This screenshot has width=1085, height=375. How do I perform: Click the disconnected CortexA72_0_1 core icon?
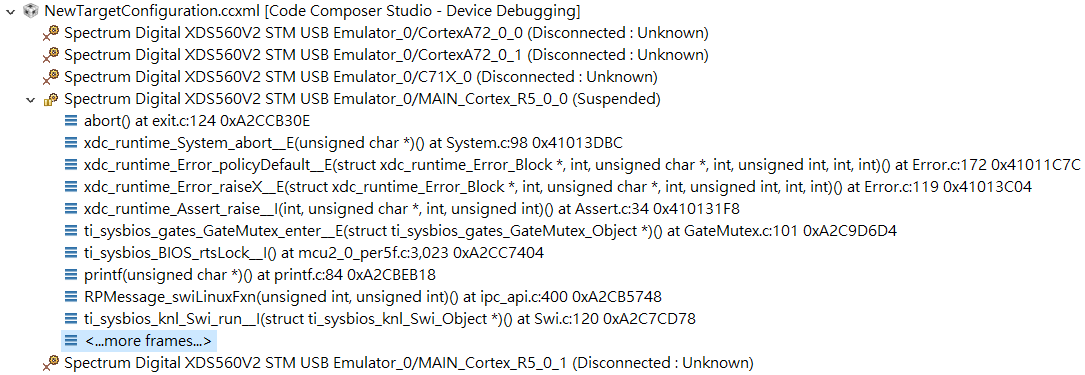click(x=51, y=55)
